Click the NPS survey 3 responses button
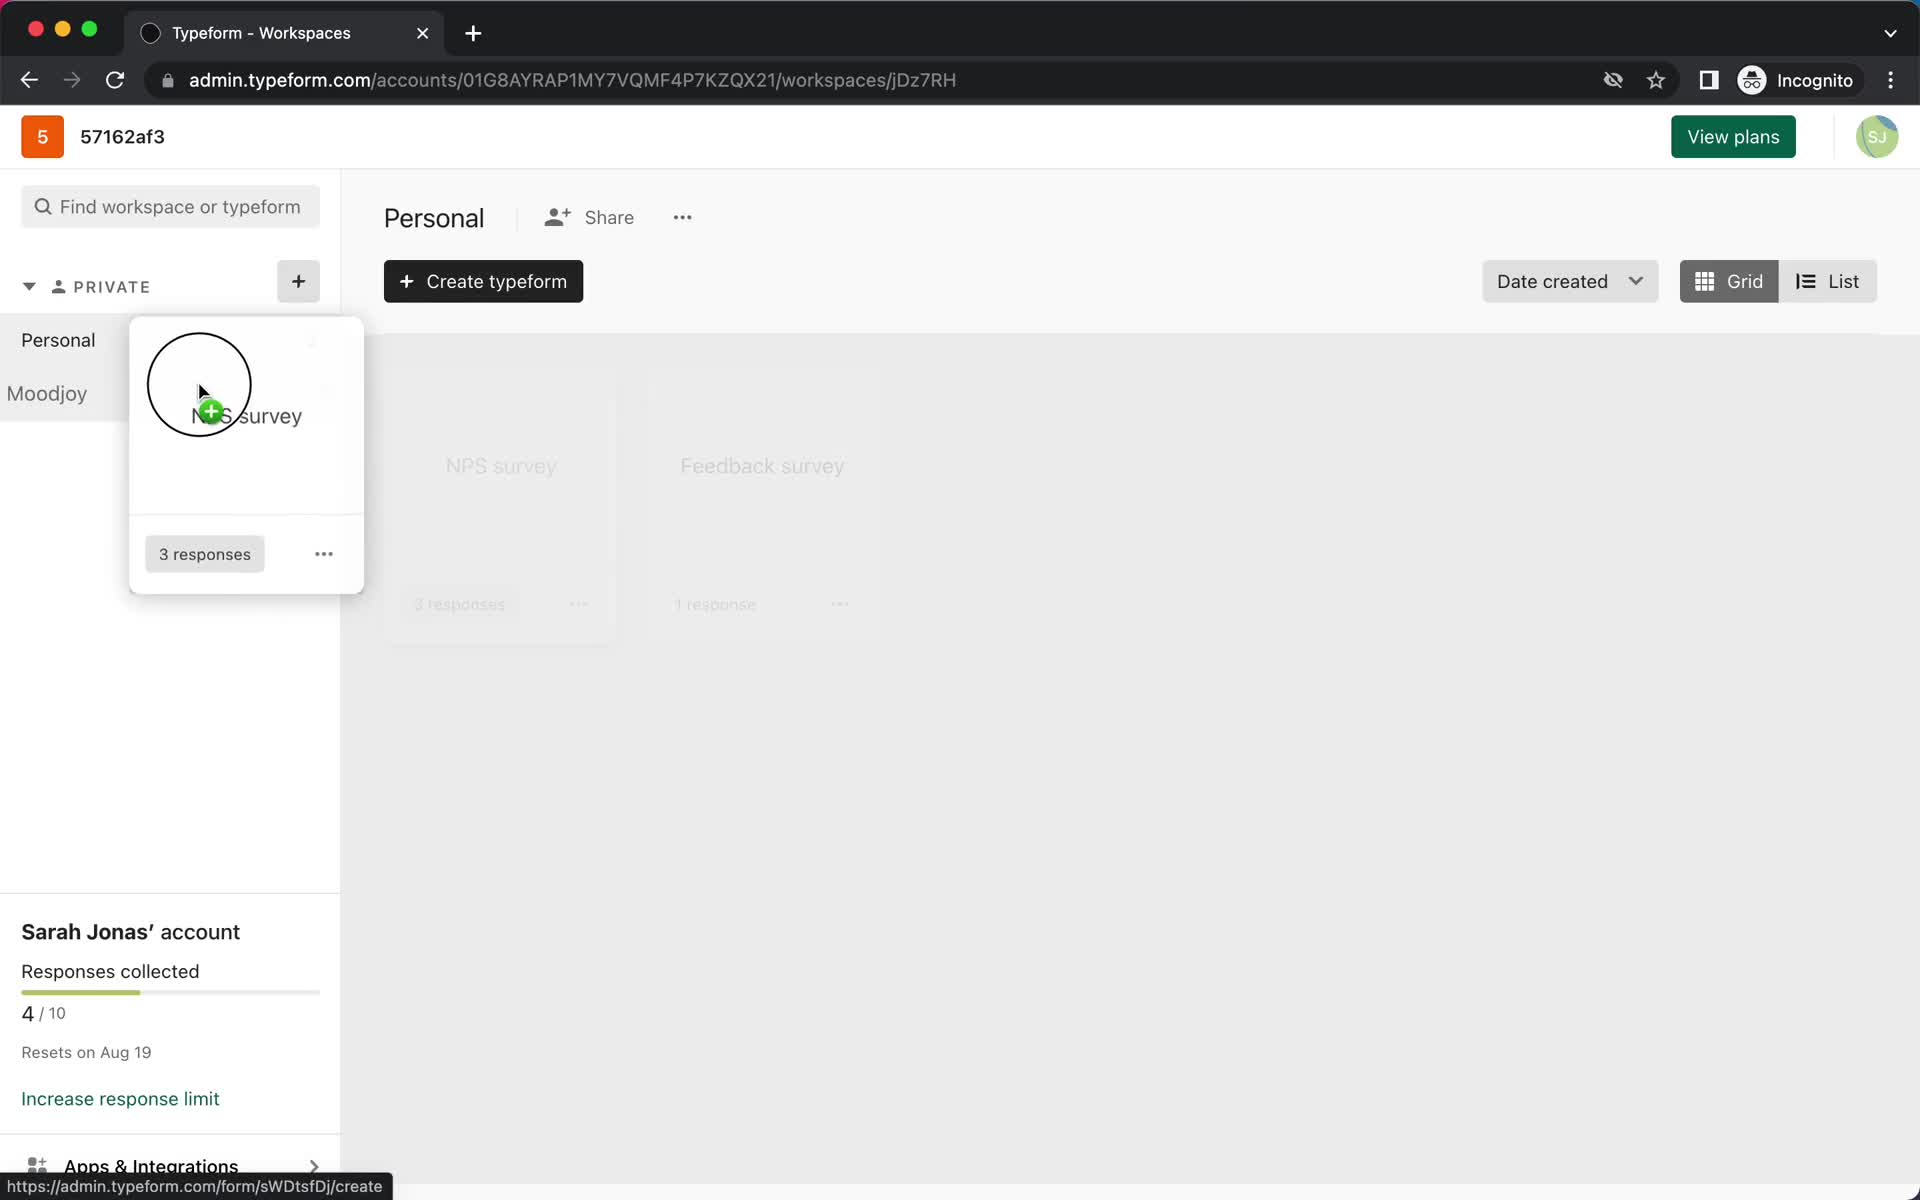The image size is (1920, 1200). pos(205,554)
